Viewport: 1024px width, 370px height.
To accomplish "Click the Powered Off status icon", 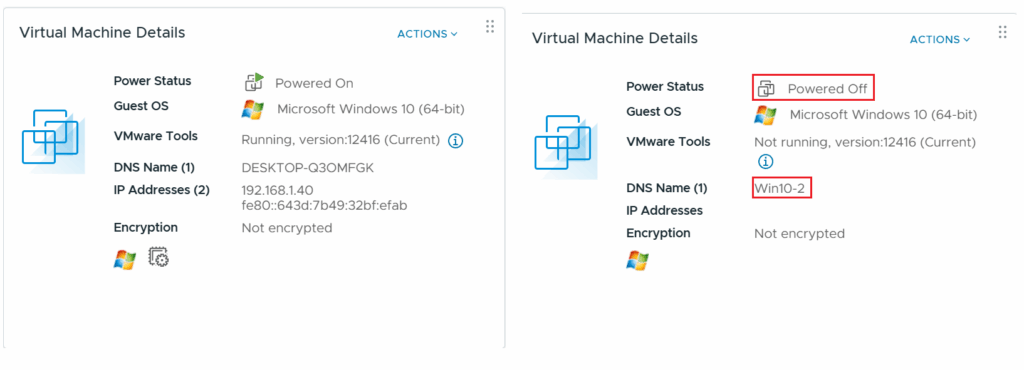I will [765, 88].
